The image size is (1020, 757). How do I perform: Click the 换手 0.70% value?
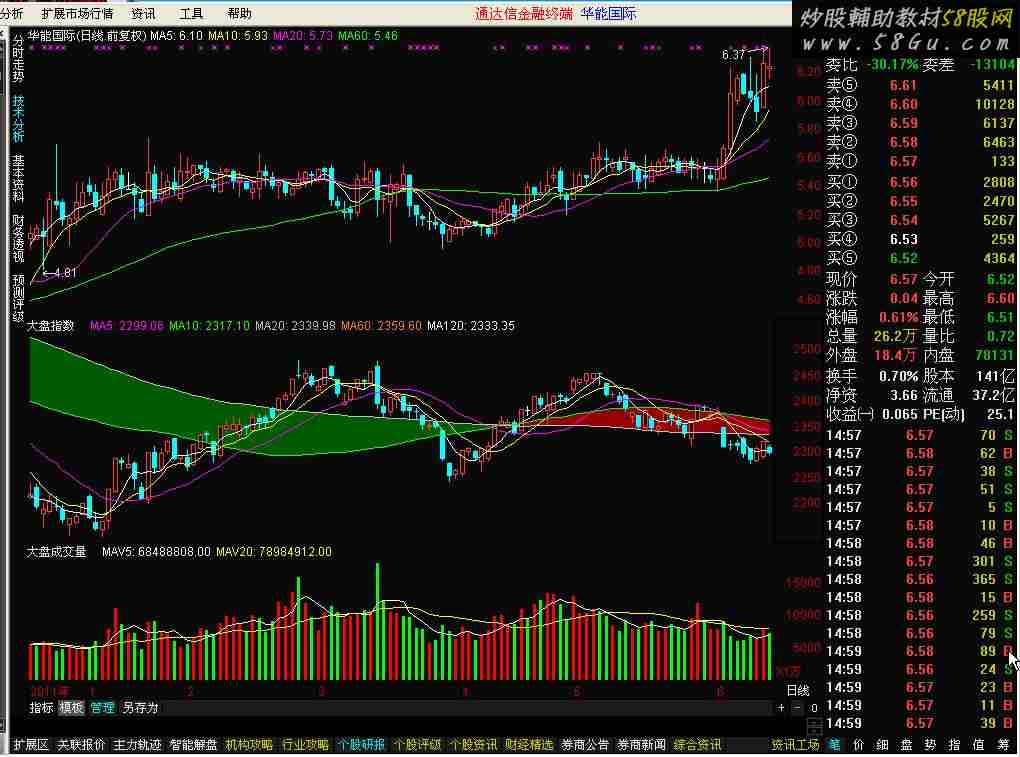tap(899, 376)
